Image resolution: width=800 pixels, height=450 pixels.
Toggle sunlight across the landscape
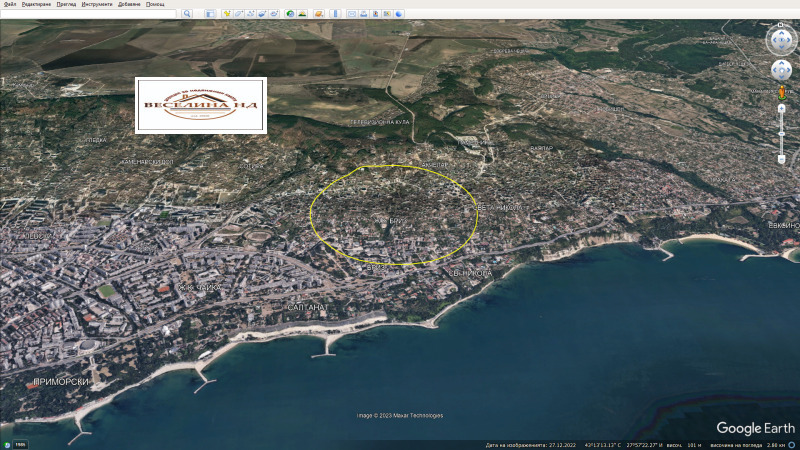point(301,14)
